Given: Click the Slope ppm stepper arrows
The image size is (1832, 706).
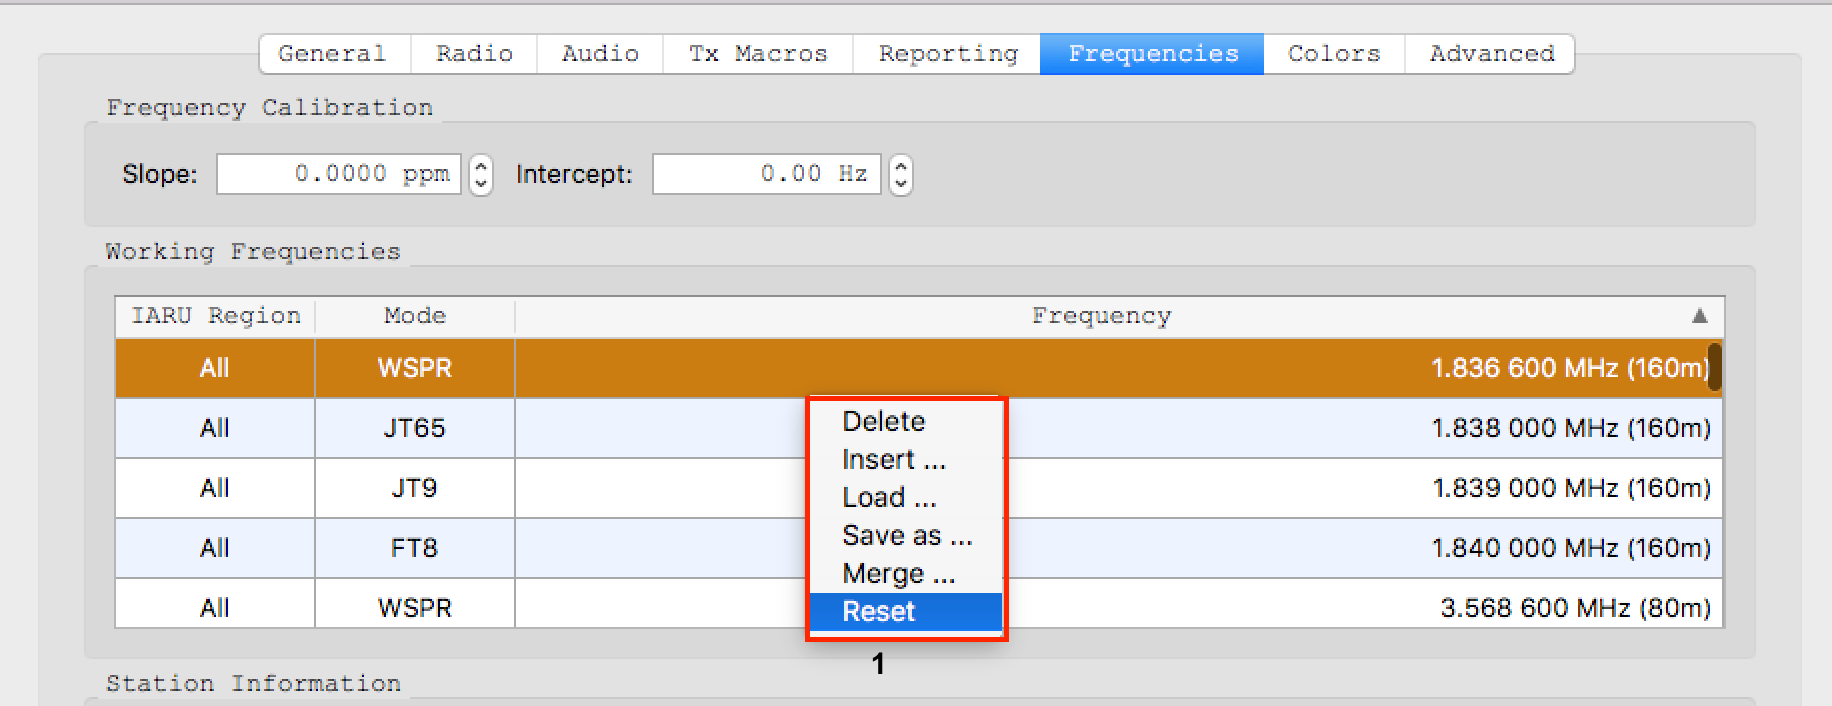Looking at the screenshot, I should click(481, 175).
